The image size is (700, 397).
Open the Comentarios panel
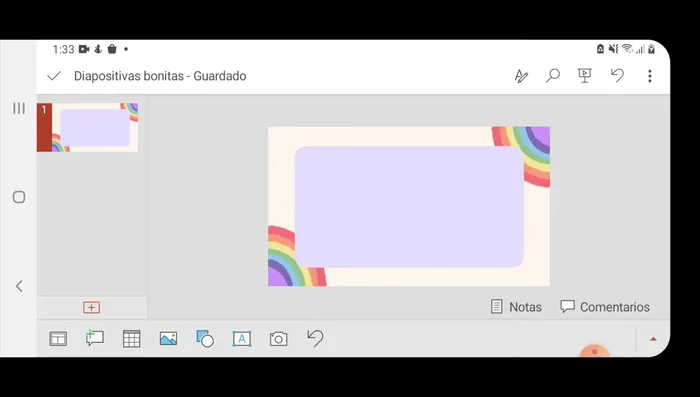coord(605,307)
